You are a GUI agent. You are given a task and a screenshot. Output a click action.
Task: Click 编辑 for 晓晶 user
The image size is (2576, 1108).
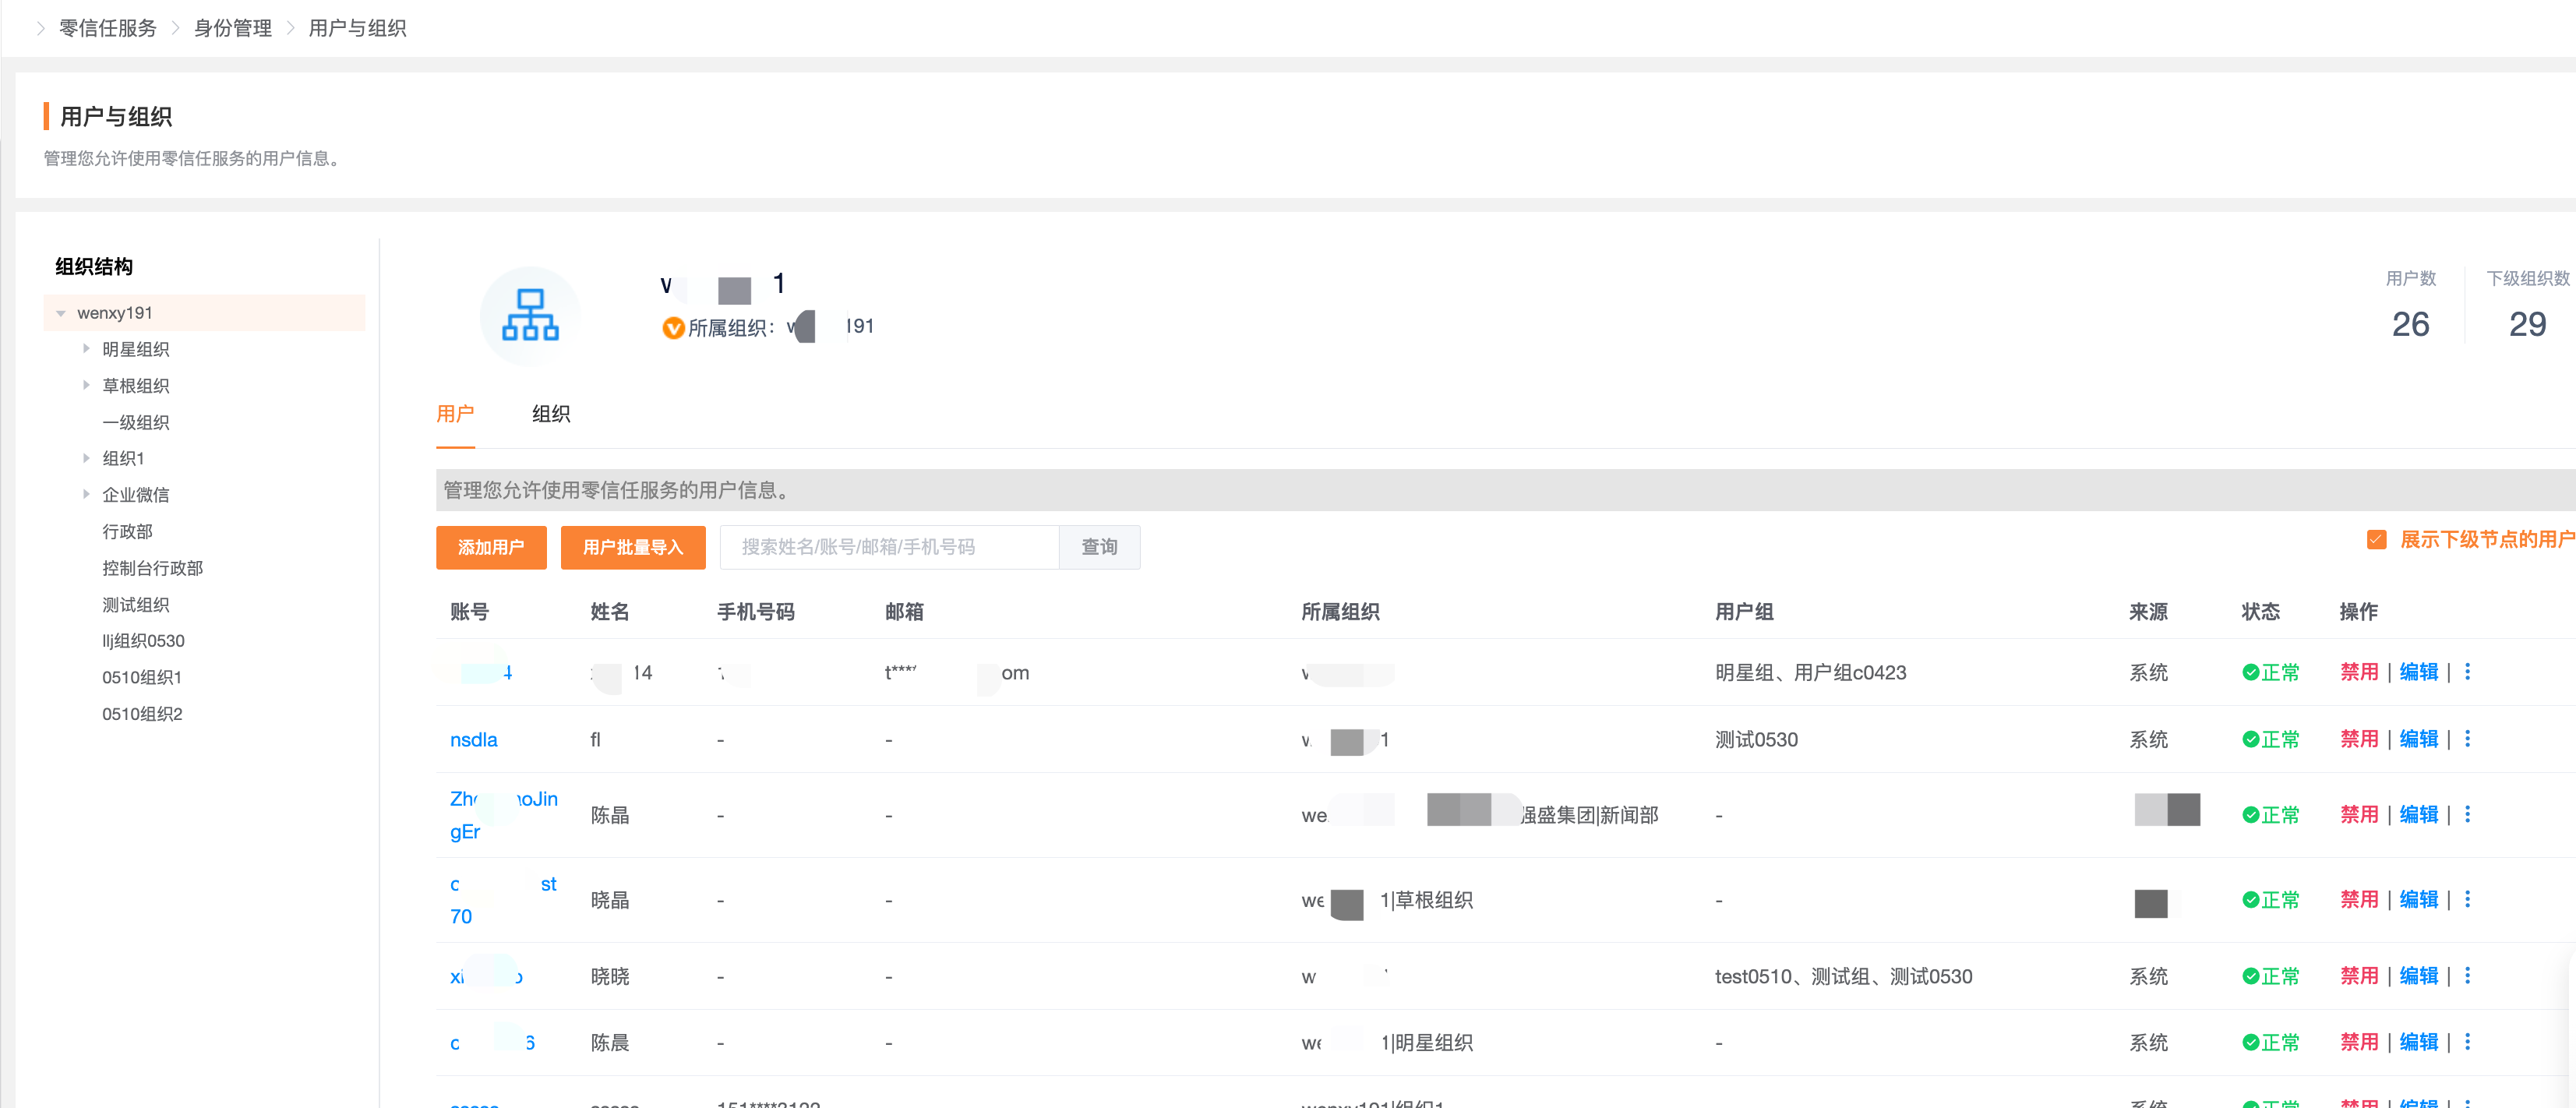[x=2419, y=899]
